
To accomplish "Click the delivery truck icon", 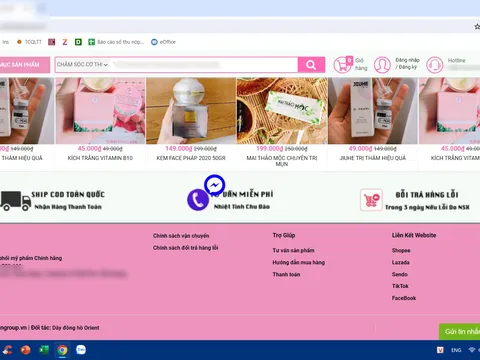I will [15, 201].
